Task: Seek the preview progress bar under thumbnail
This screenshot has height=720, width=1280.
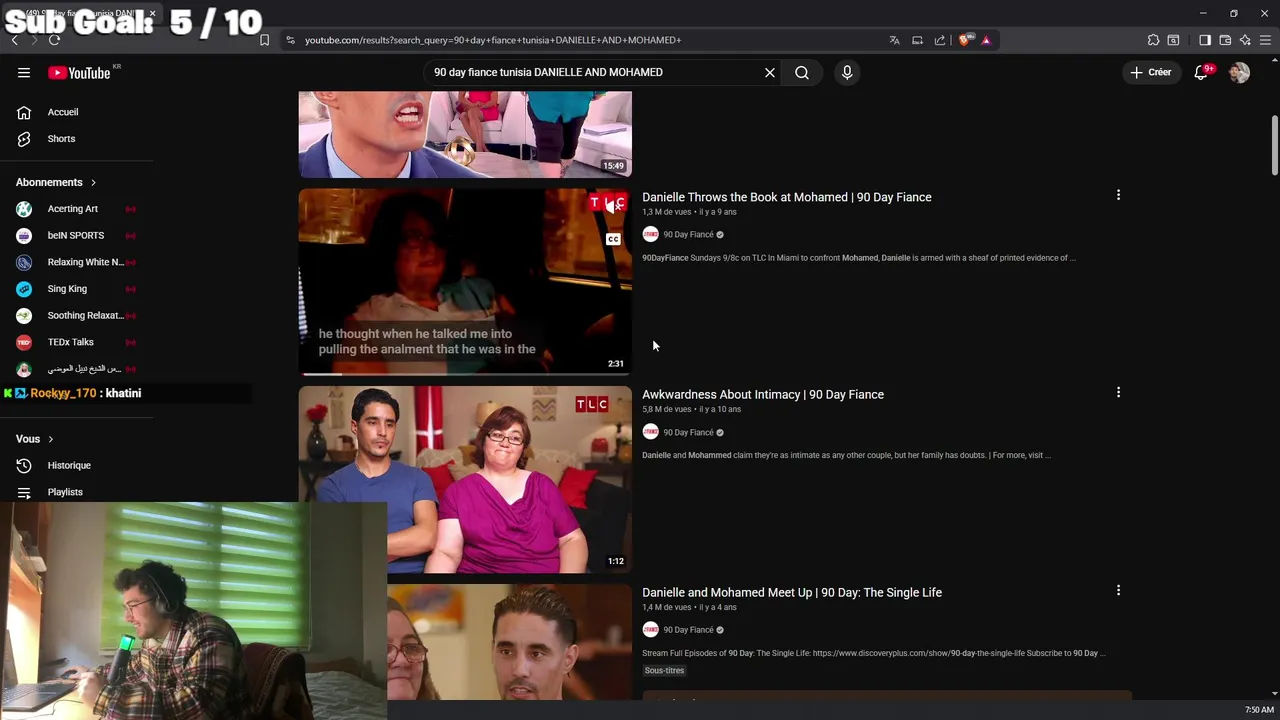Action: [x=465, y=374]
